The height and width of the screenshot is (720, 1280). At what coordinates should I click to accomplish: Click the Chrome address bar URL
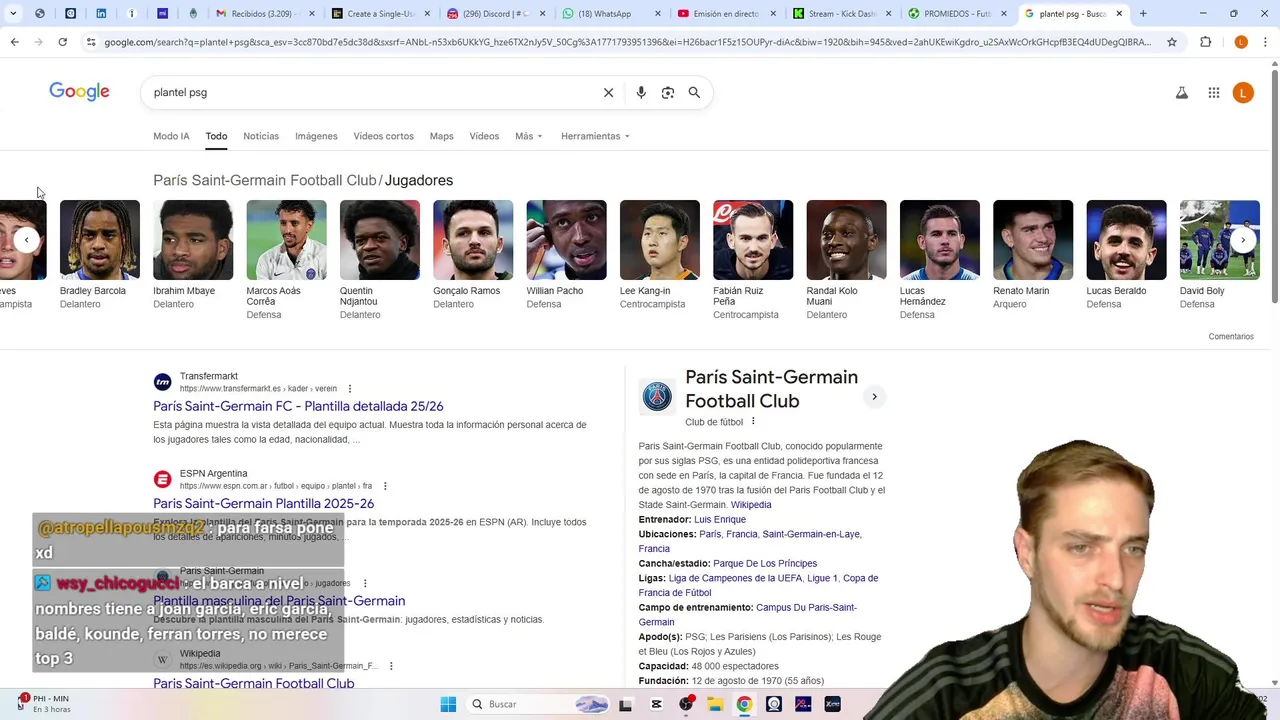[x=627, y=42]
